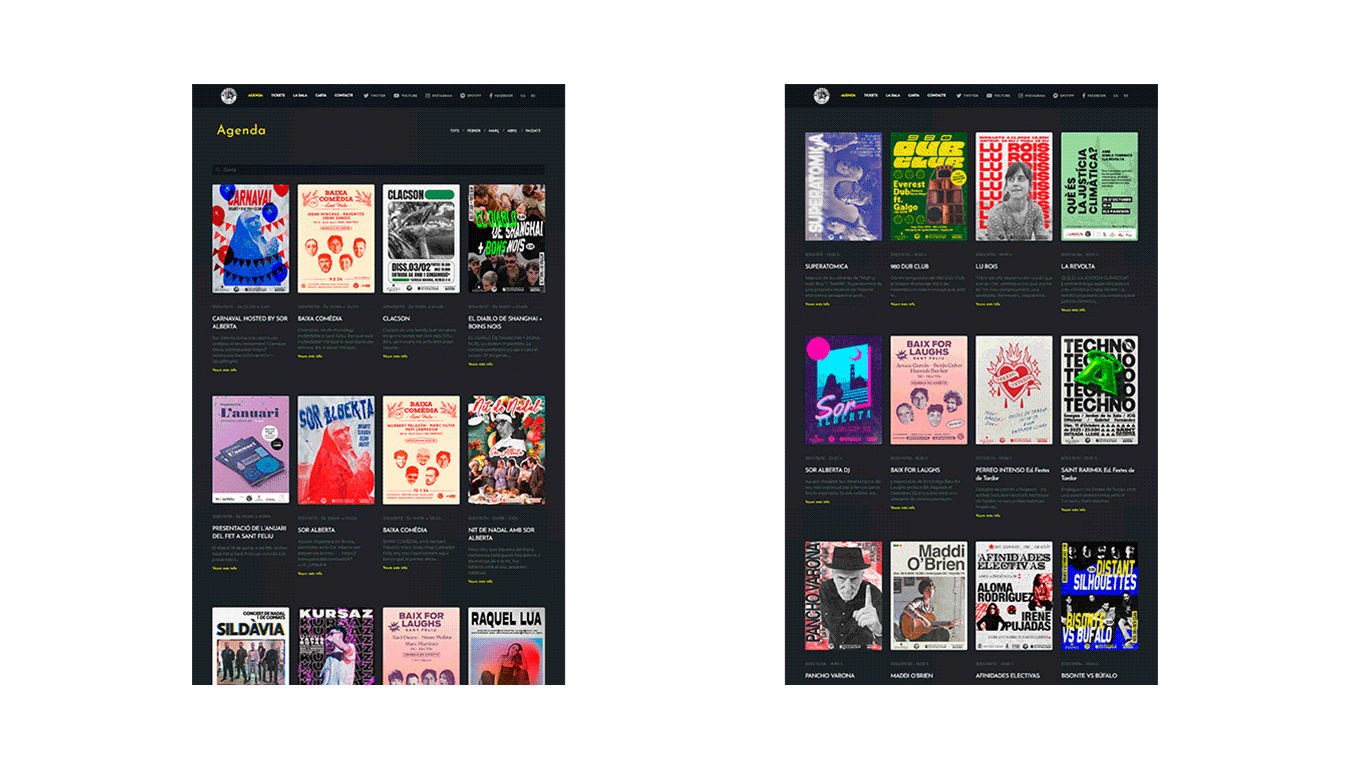Open the 980 DUB CLUB event poster
This screenshot has width=1351, height=760.
click(930, 185)
